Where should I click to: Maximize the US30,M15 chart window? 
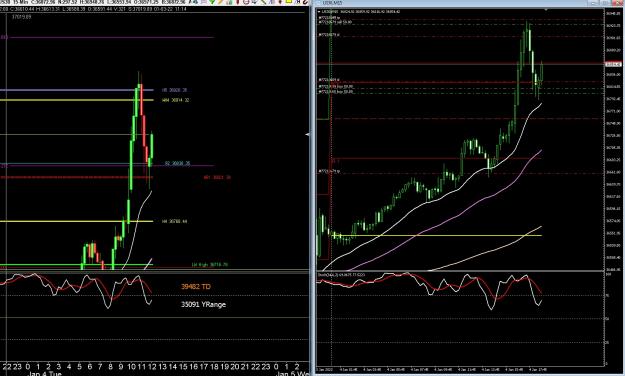[606, 3]
